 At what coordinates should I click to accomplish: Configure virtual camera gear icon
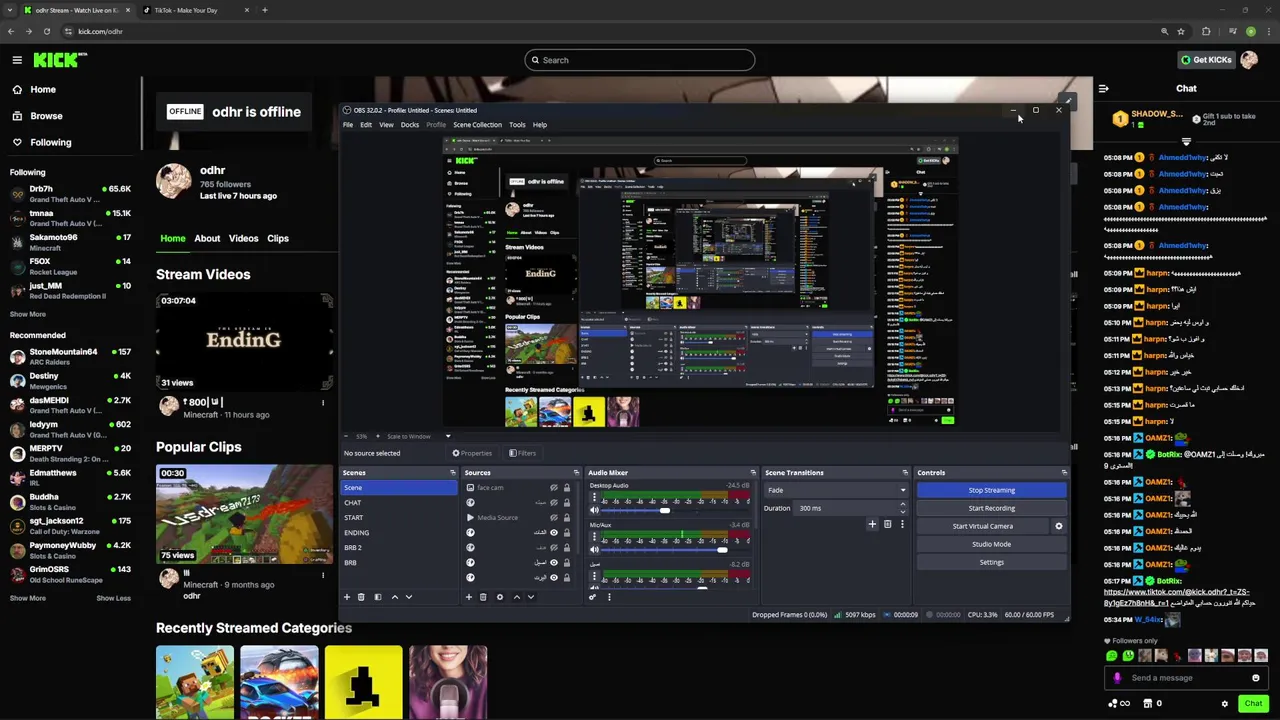point(1059,526)
